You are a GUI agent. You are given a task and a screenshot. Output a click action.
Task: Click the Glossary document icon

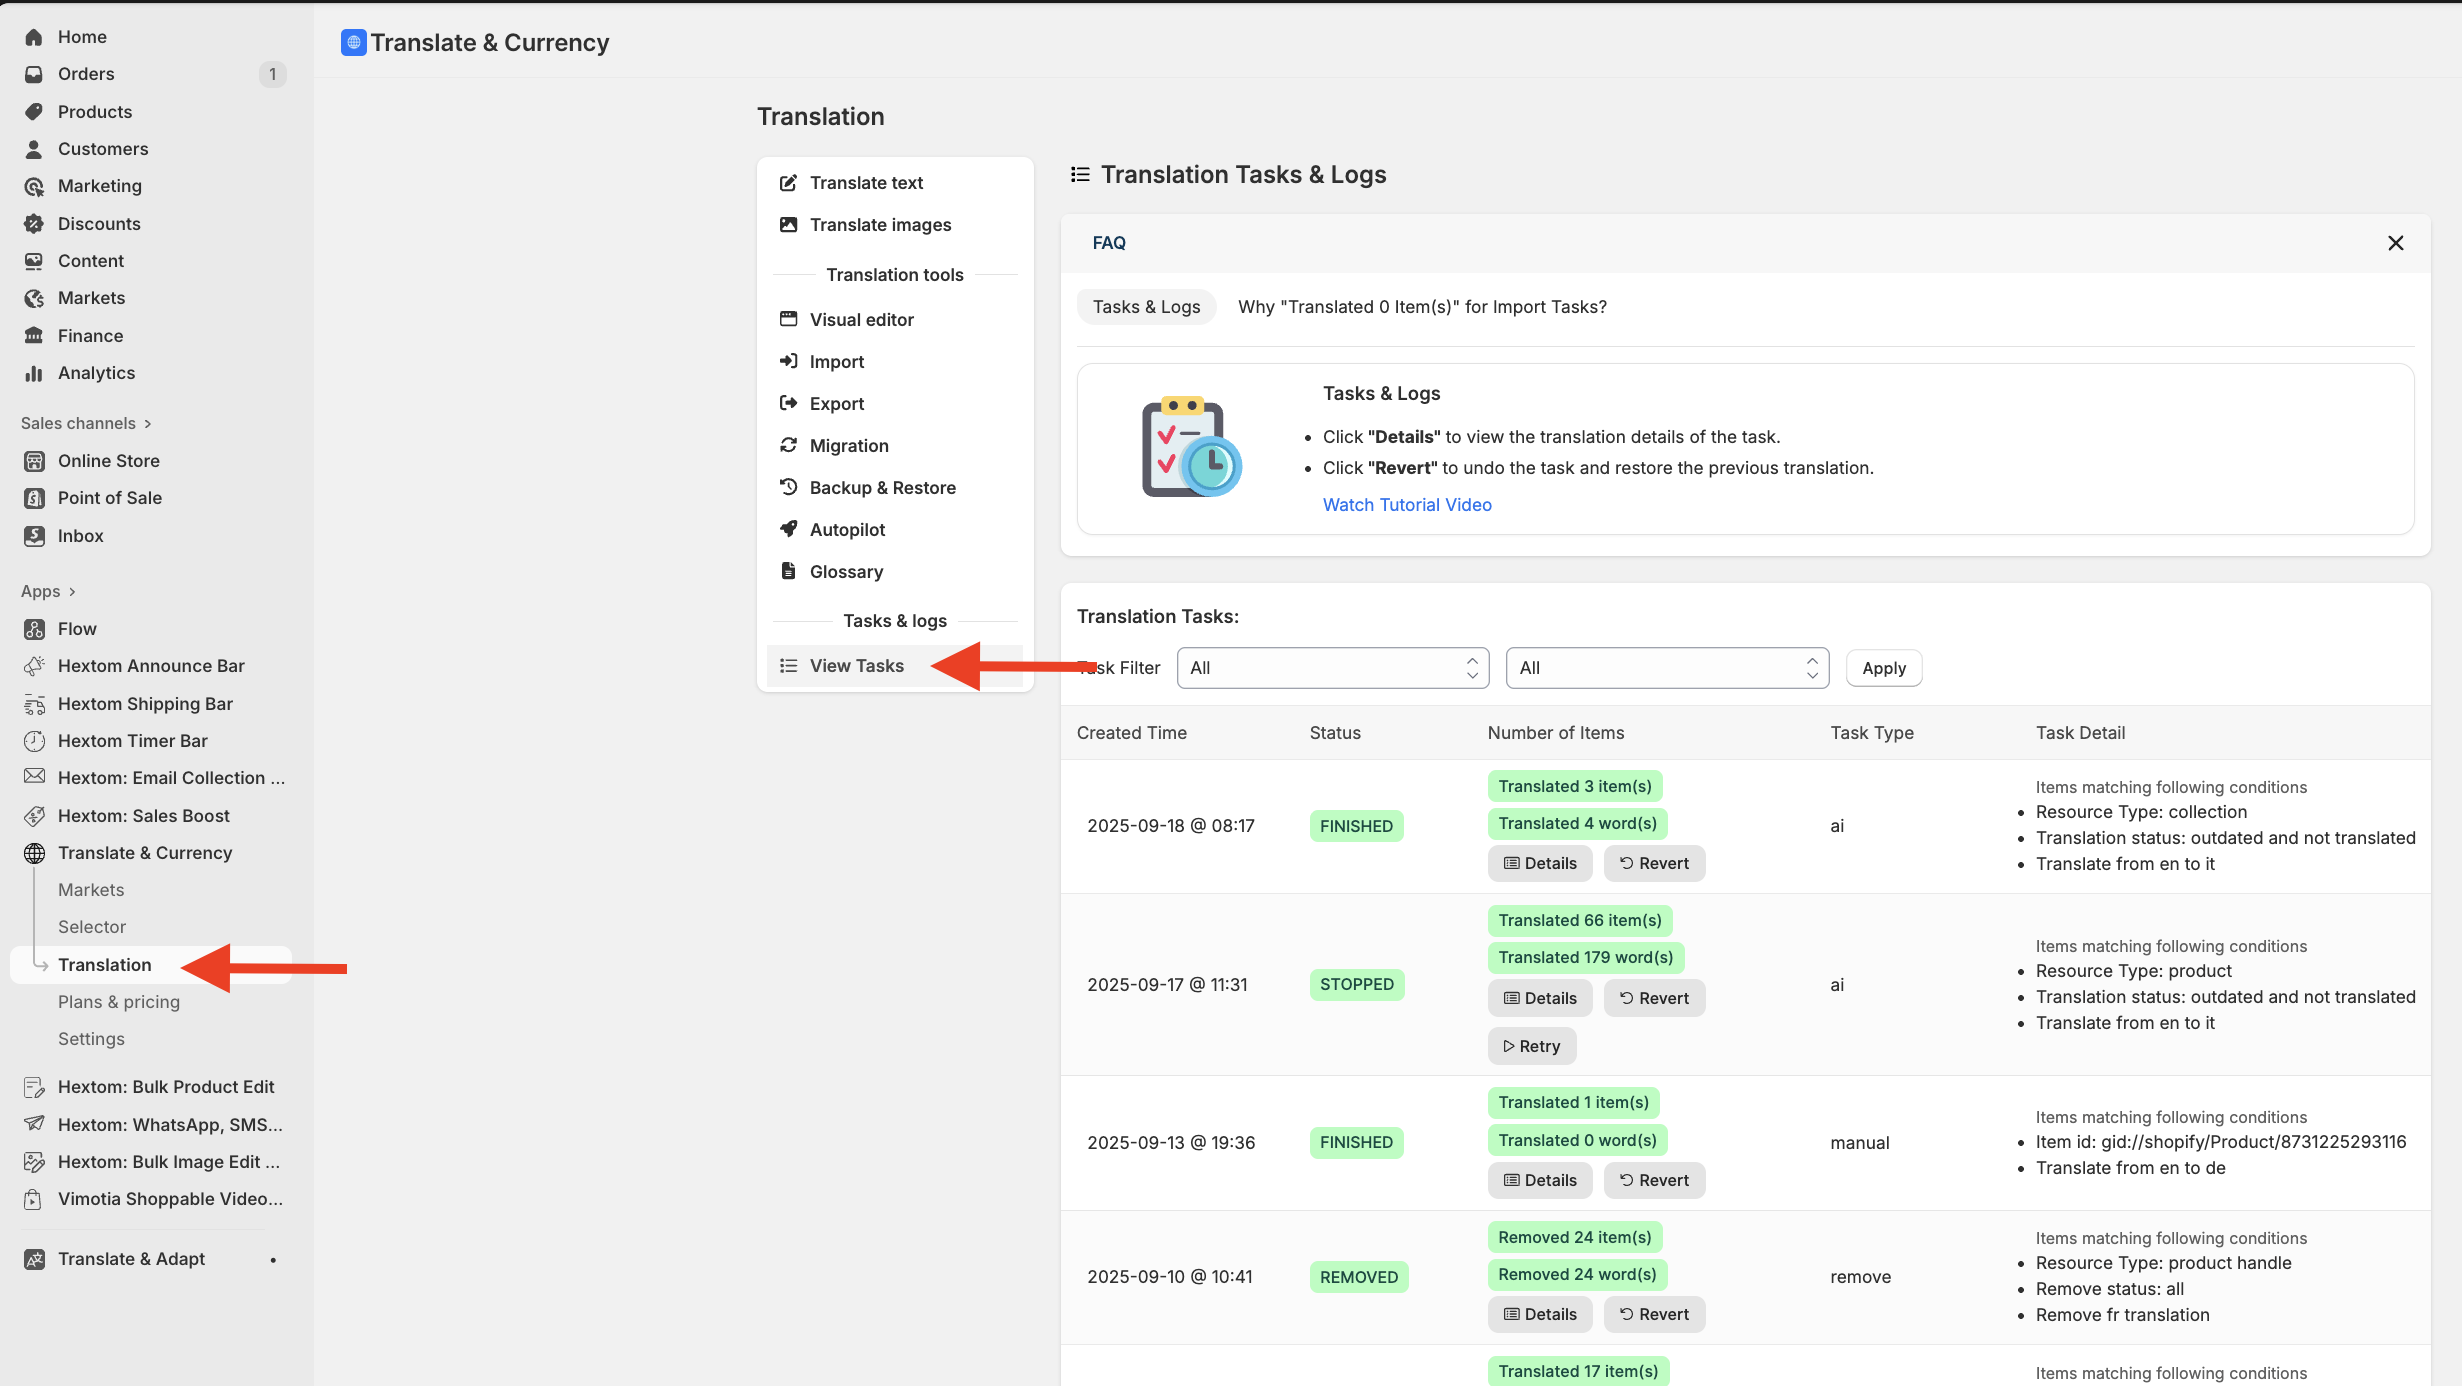pos(788,571)
